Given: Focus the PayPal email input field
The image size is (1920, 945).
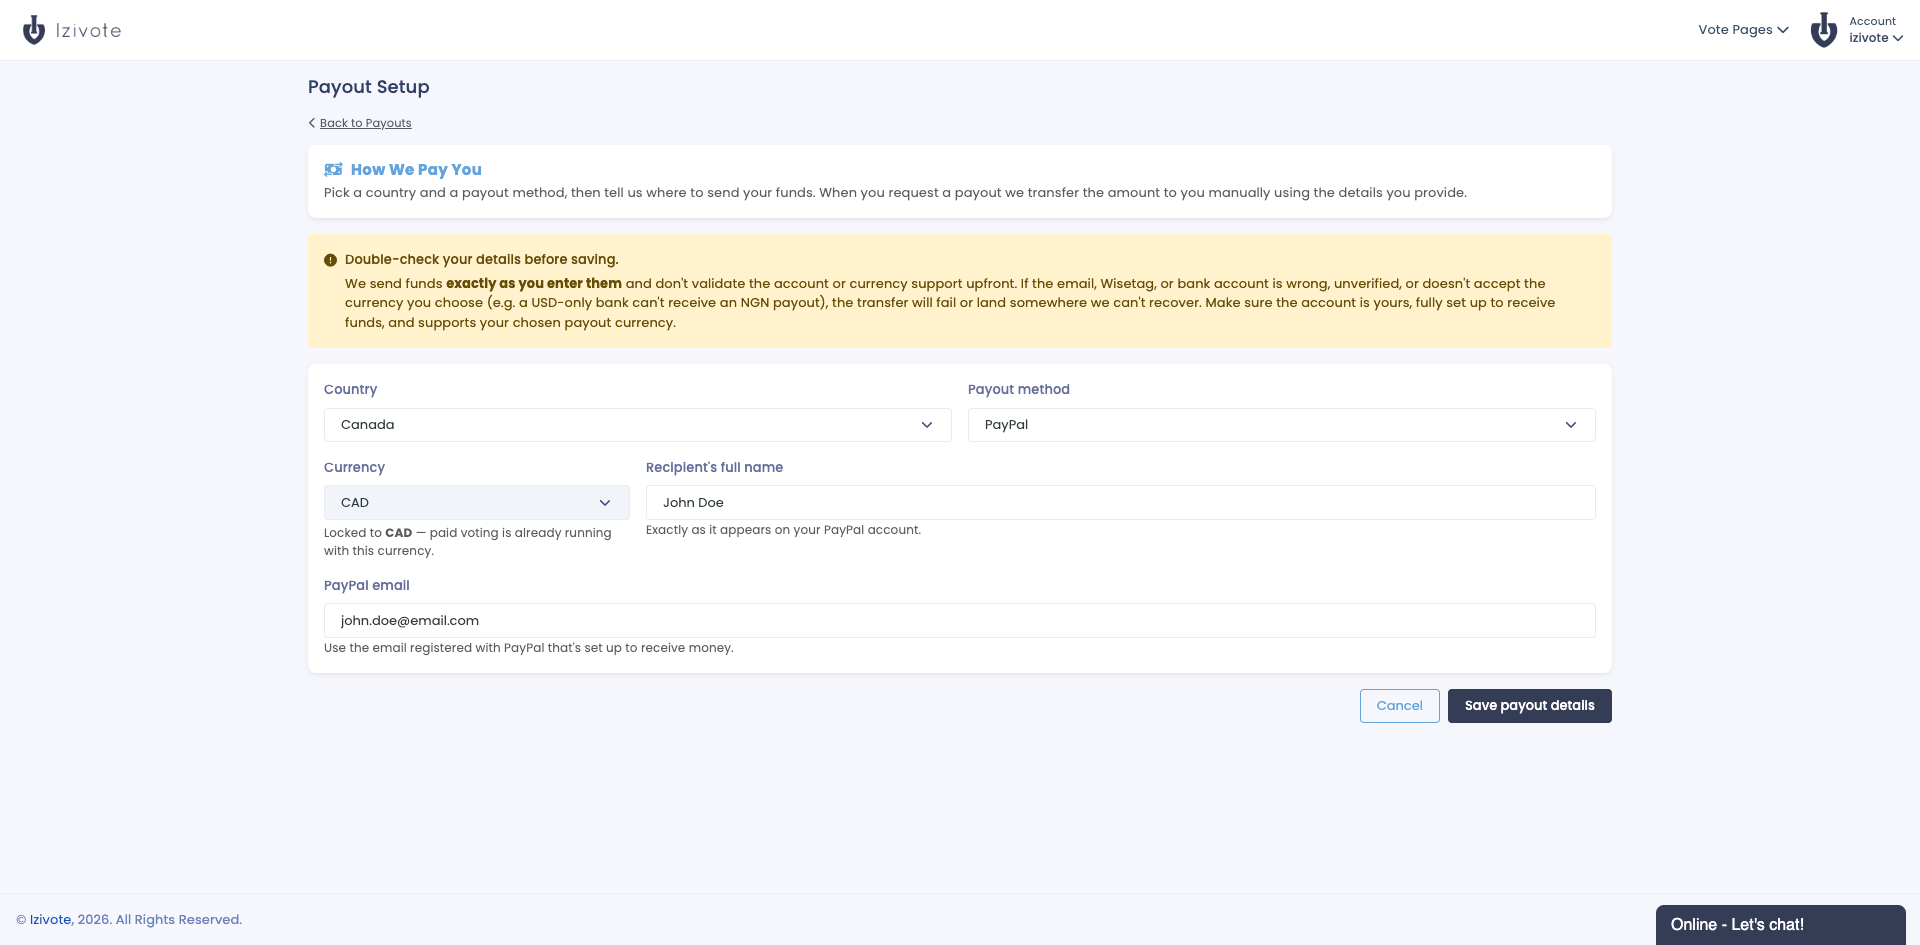Looking at the screenshot, I should 959,621.
